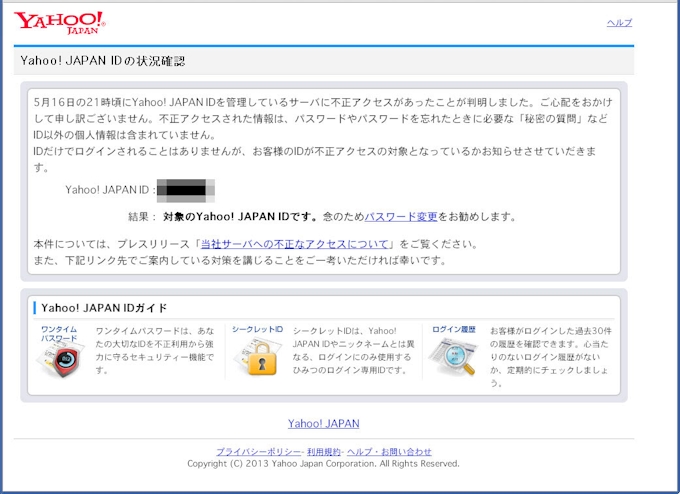Click the ログイン履歴 title label
The height and width of the screenshot is (494, 680).
click(453, 329)
